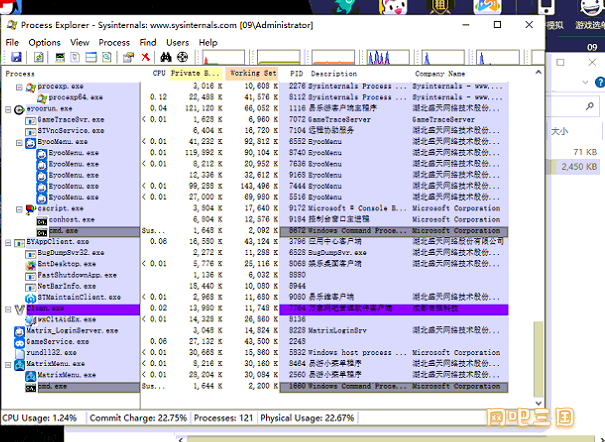The width and height of the screenshot is (605, 442).
Task: Click the GameTraceSvr.exe process icon
Action: 31,121
